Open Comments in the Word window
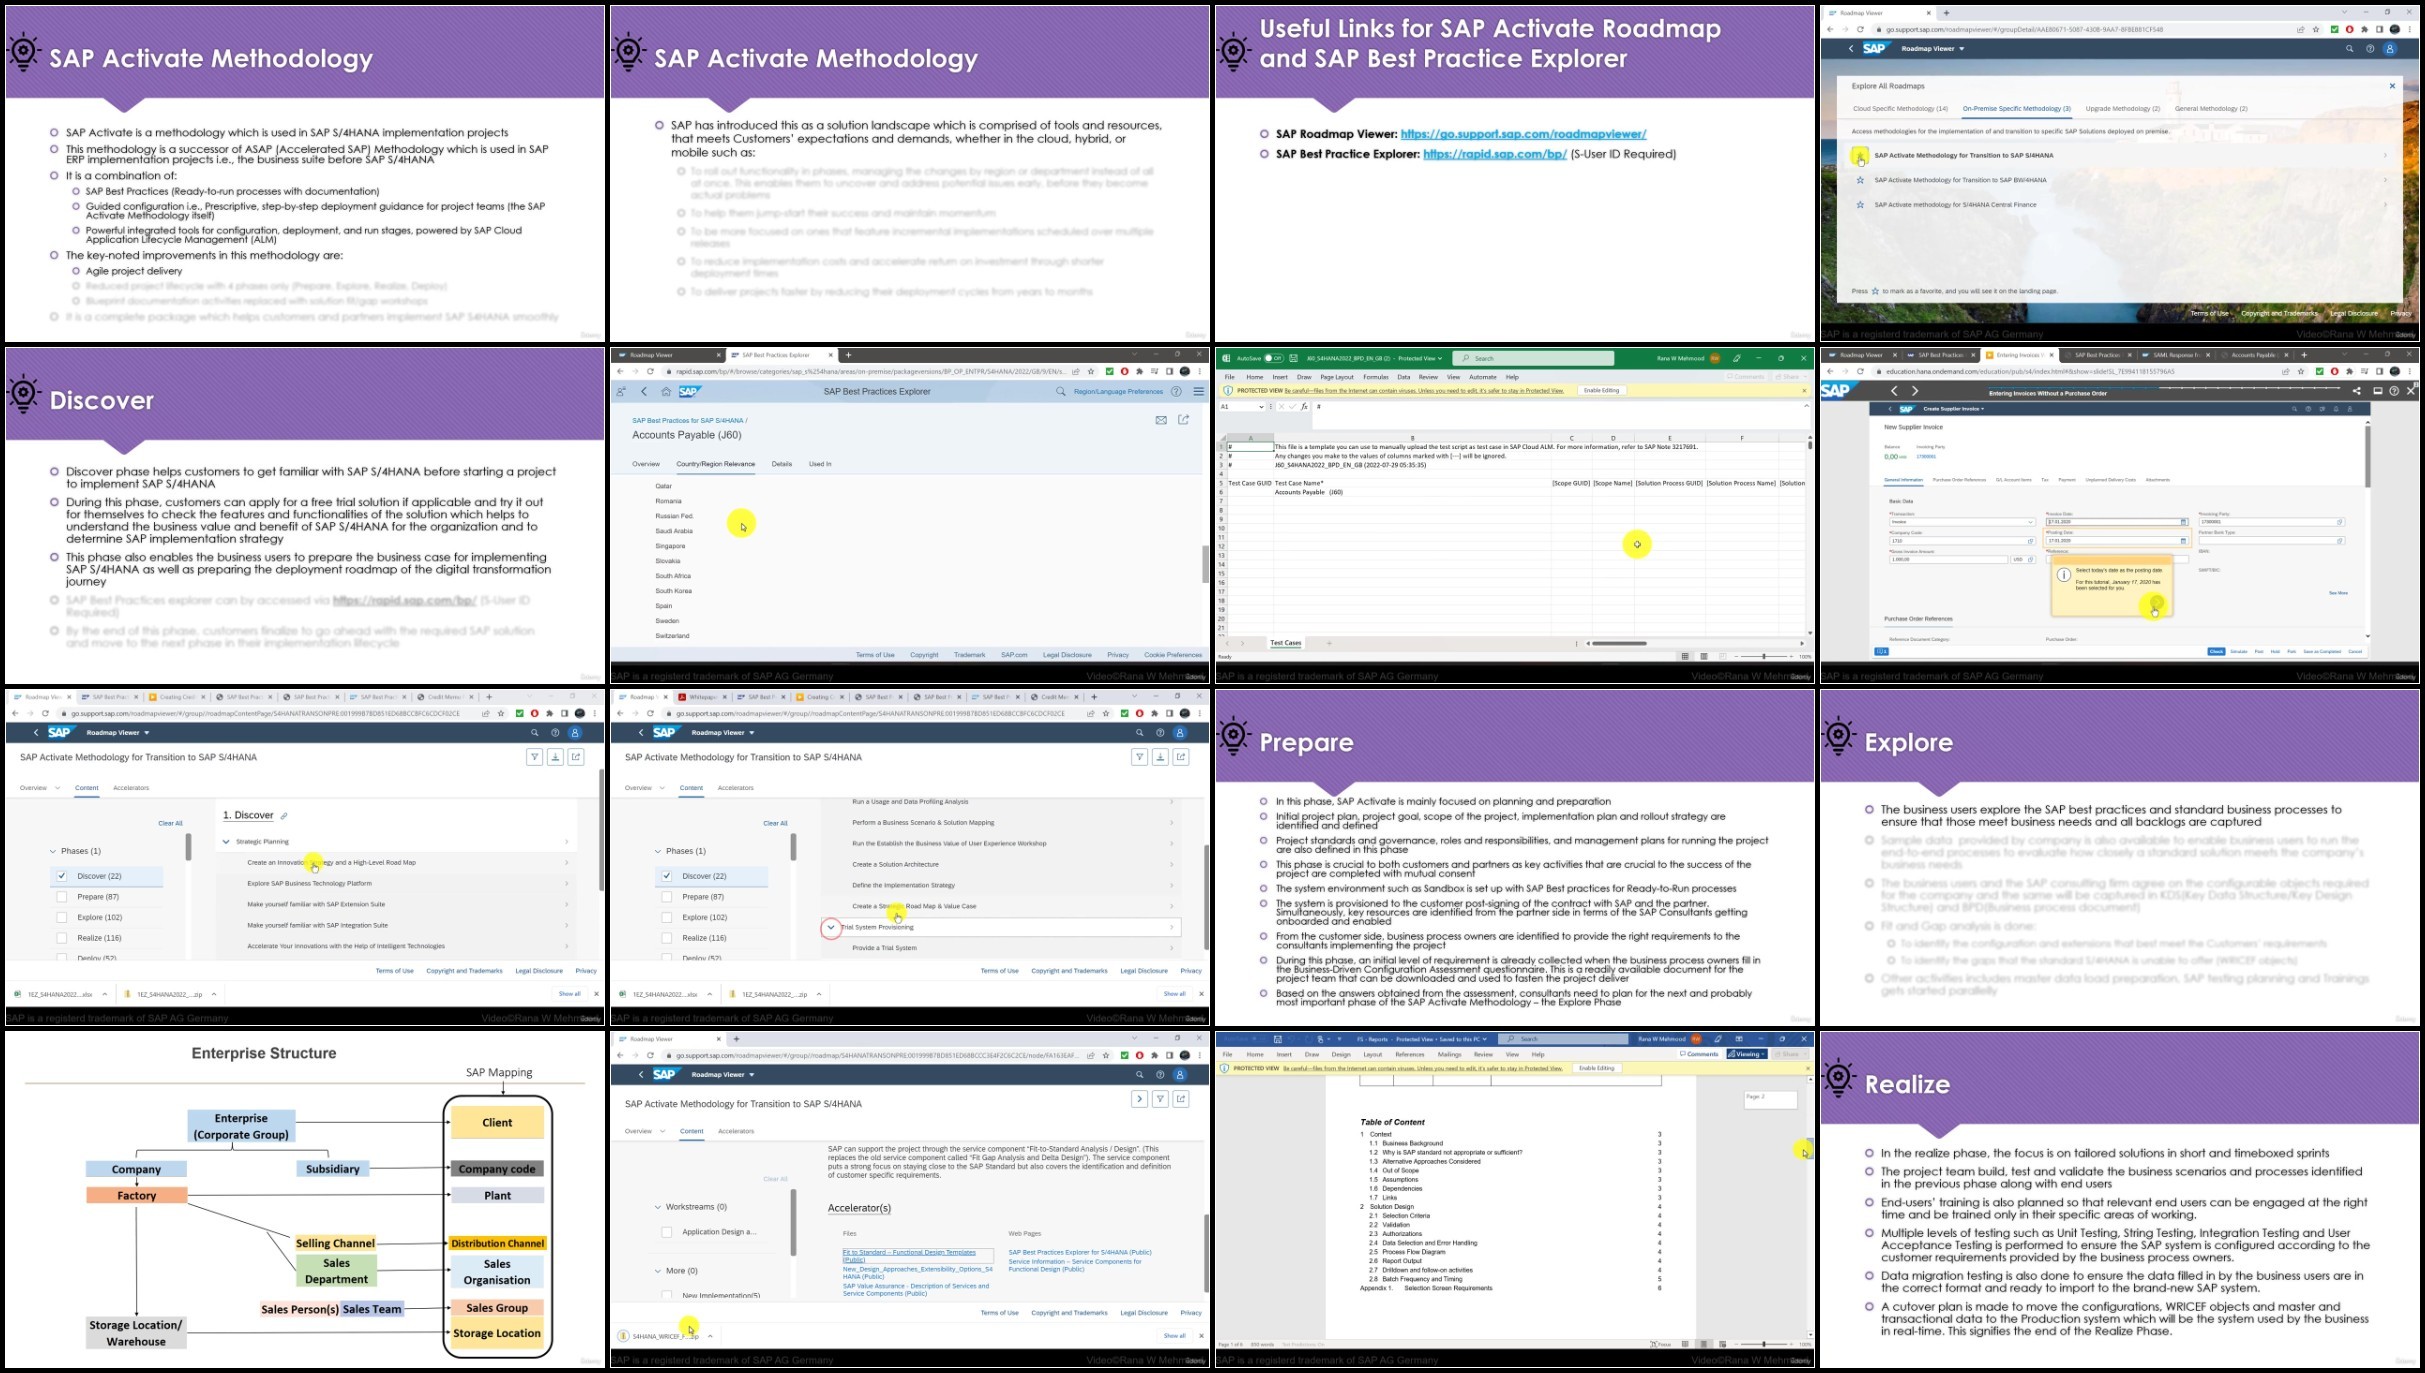Screen dimensions: 2425x1373 click(x=1699, y=1054)
